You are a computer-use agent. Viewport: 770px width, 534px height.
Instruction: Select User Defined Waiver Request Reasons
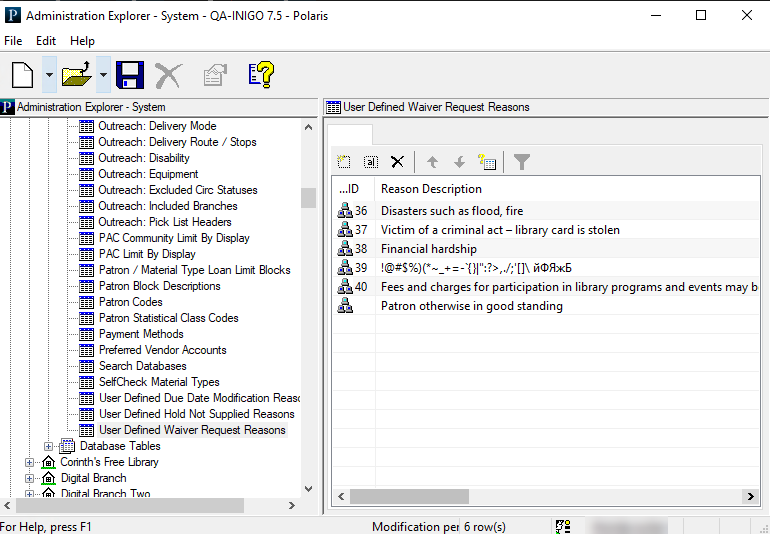tap(192, 430)
